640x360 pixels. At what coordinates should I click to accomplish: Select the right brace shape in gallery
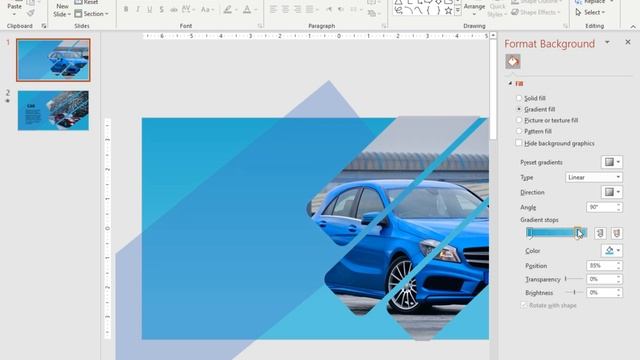438,11
